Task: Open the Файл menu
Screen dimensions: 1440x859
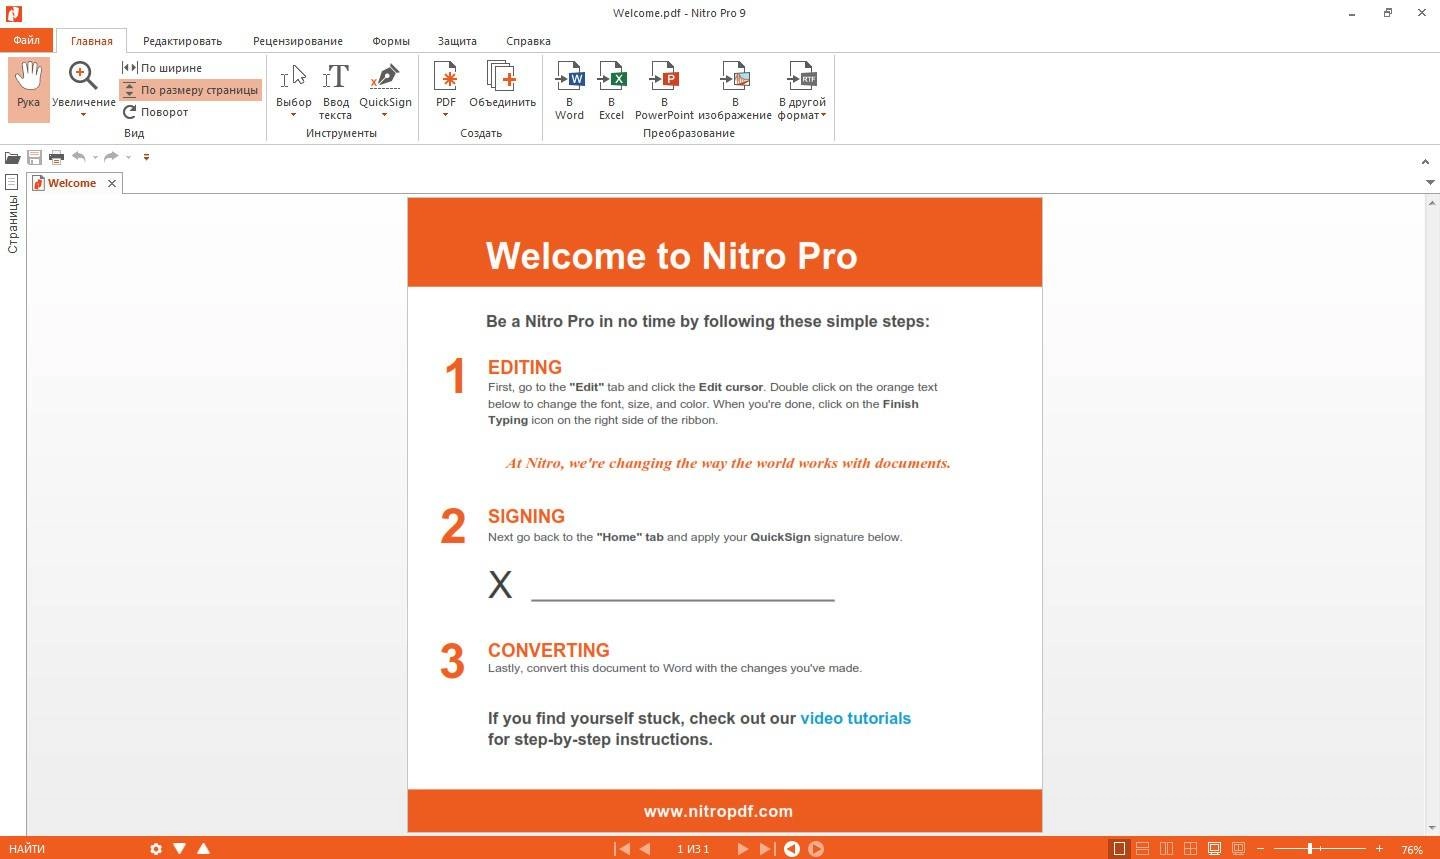Action: pos(27,41)
